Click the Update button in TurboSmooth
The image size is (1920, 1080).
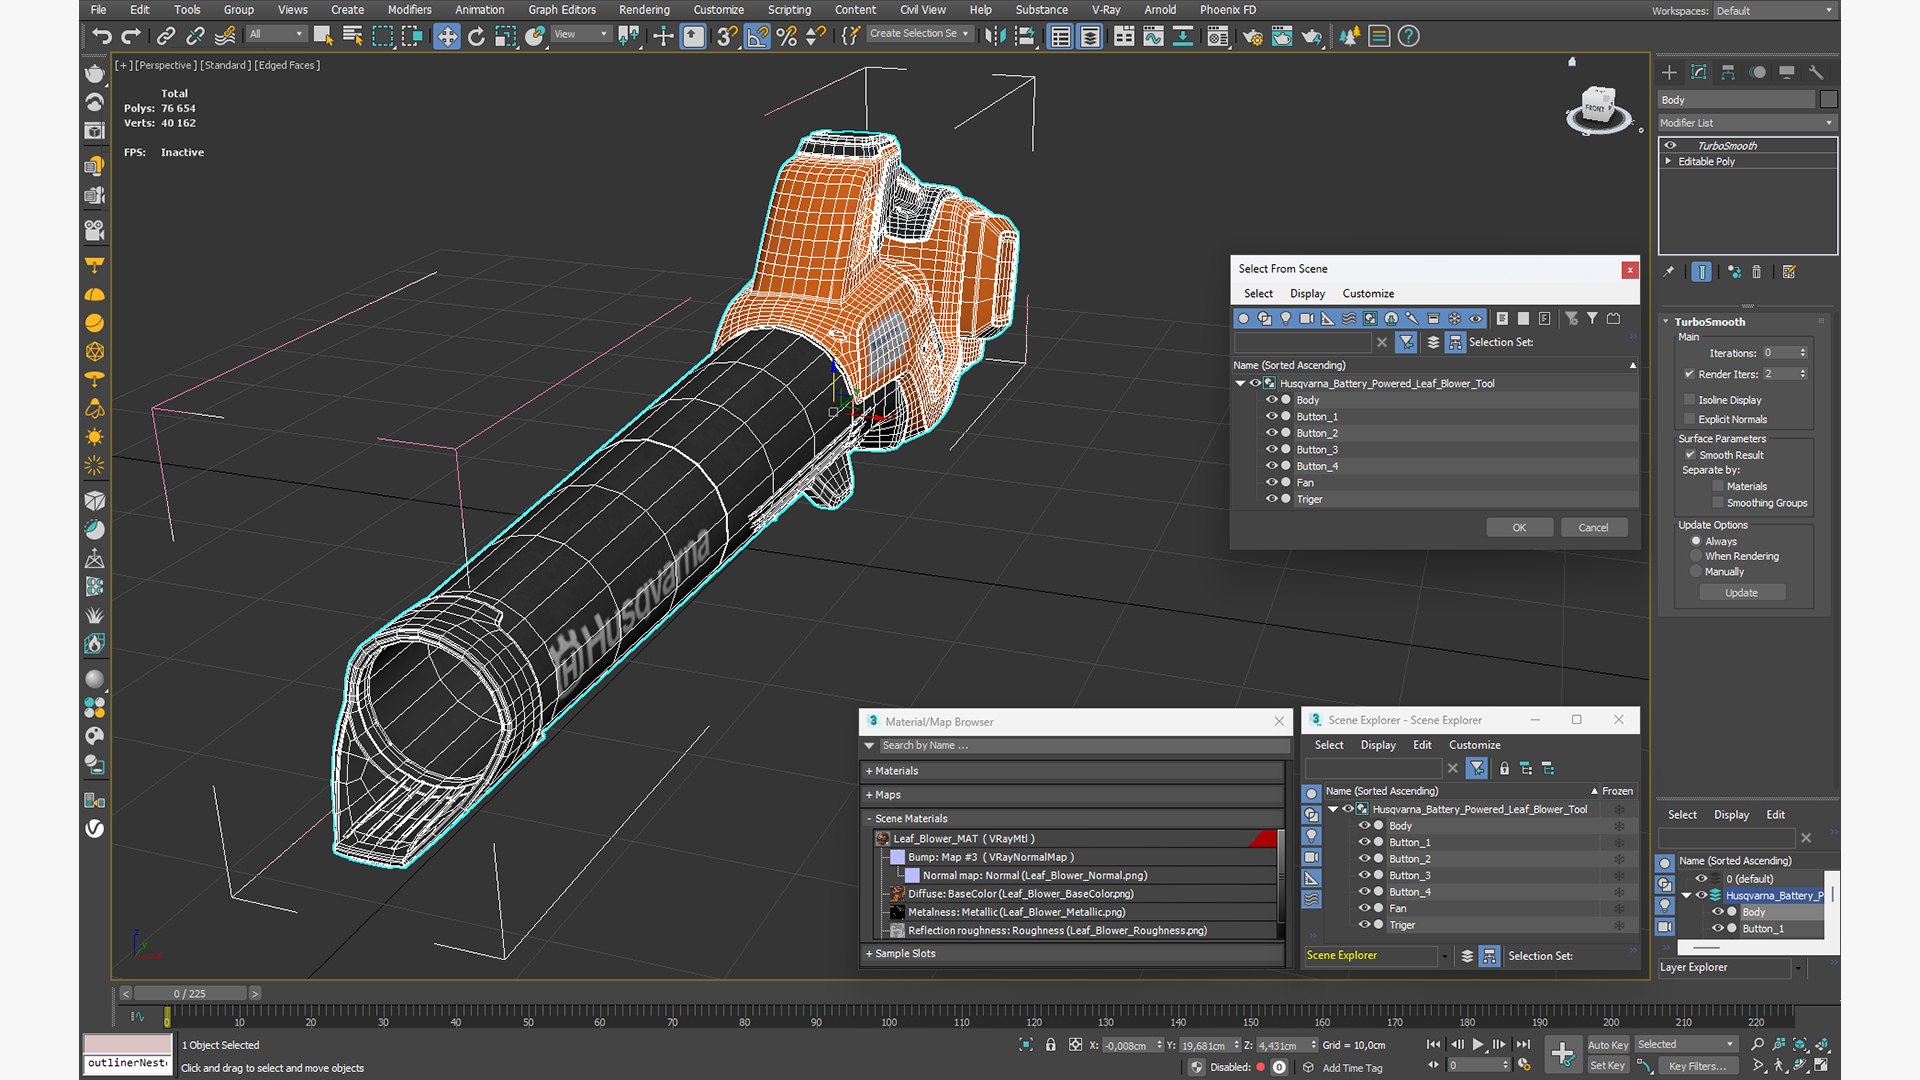(1741, 593)
